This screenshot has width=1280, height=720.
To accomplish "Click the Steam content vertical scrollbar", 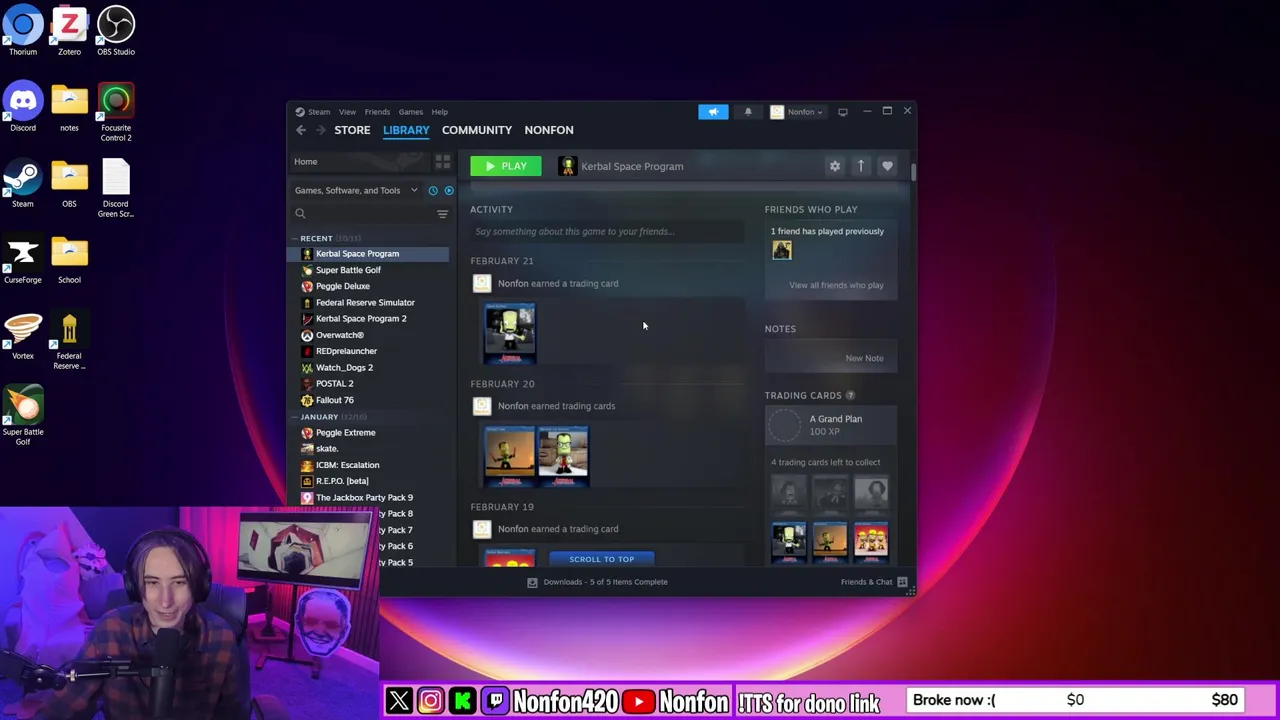I will point(914,171).
